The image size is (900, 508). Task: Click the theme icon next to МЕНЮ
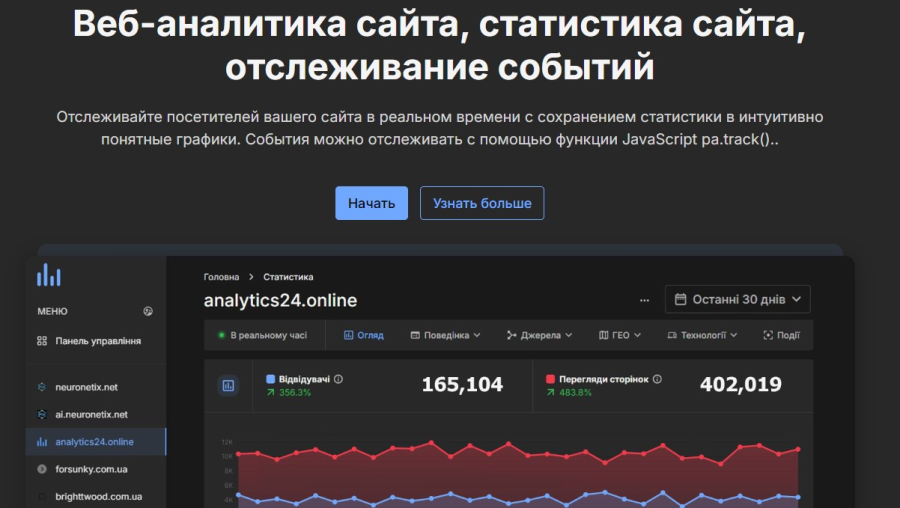pyautogui.click(x=148, y=311)
